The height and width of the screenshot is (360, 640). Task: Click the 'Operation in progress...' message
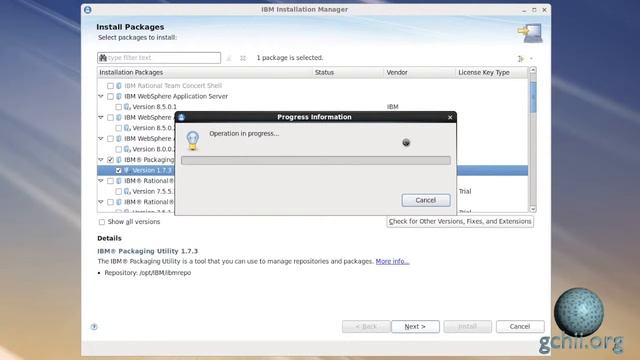tap(244, 133)
